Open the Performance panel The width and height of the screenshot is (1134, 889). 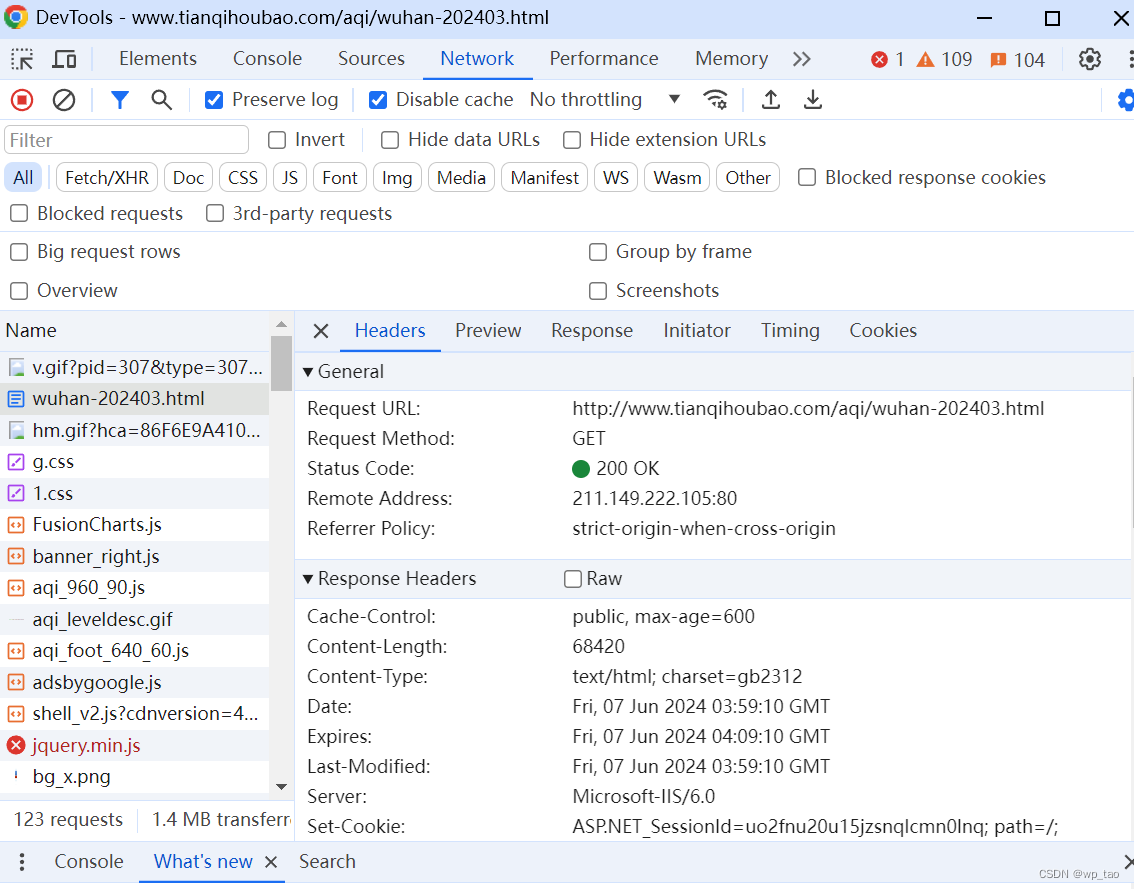(604, 59)
